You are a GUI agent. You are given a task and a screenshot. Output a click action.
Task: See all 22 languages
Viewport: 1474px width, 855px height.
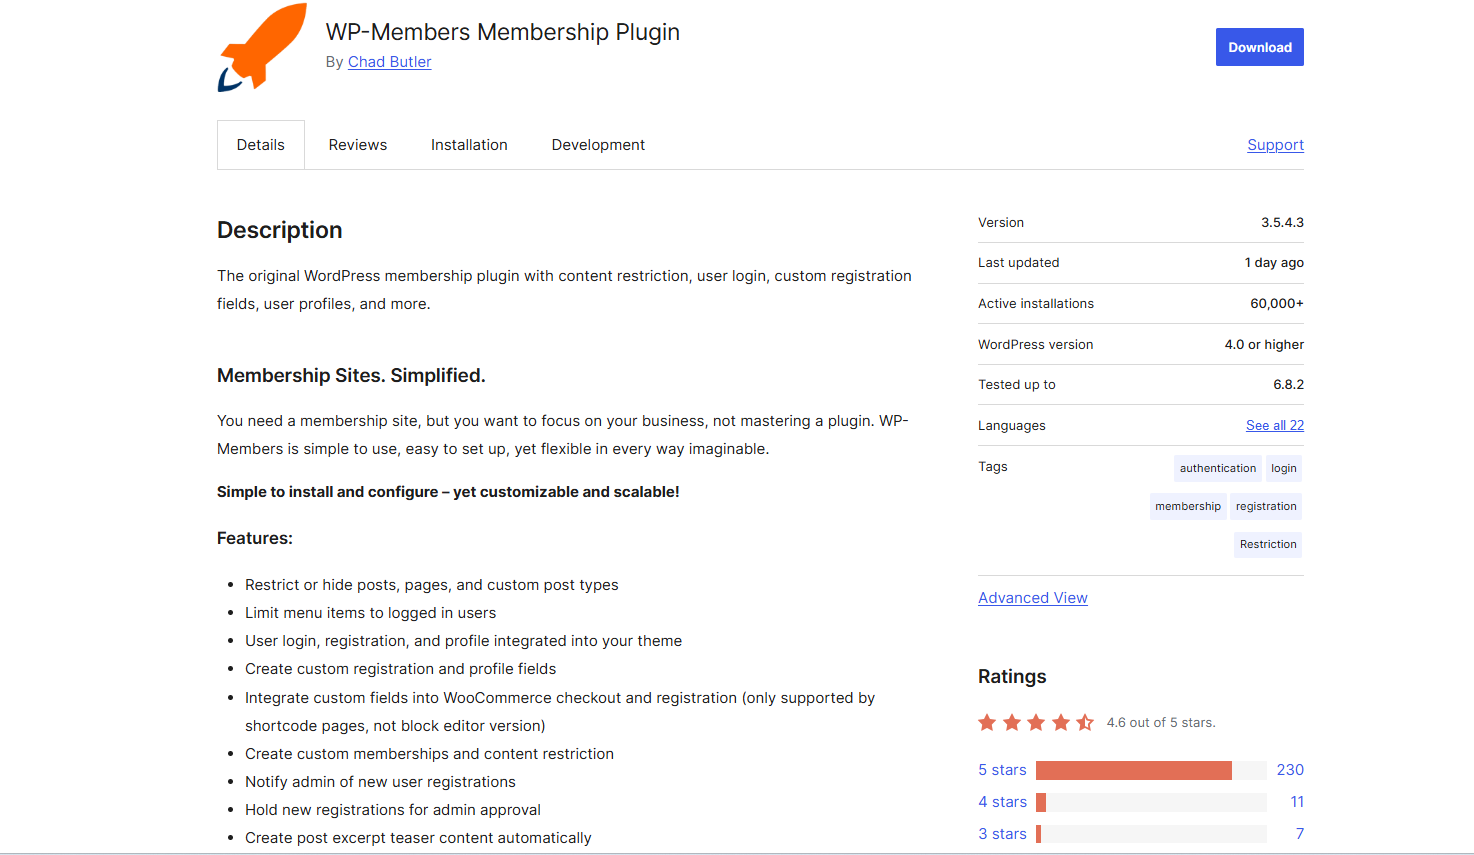[x=1275, y=425]
